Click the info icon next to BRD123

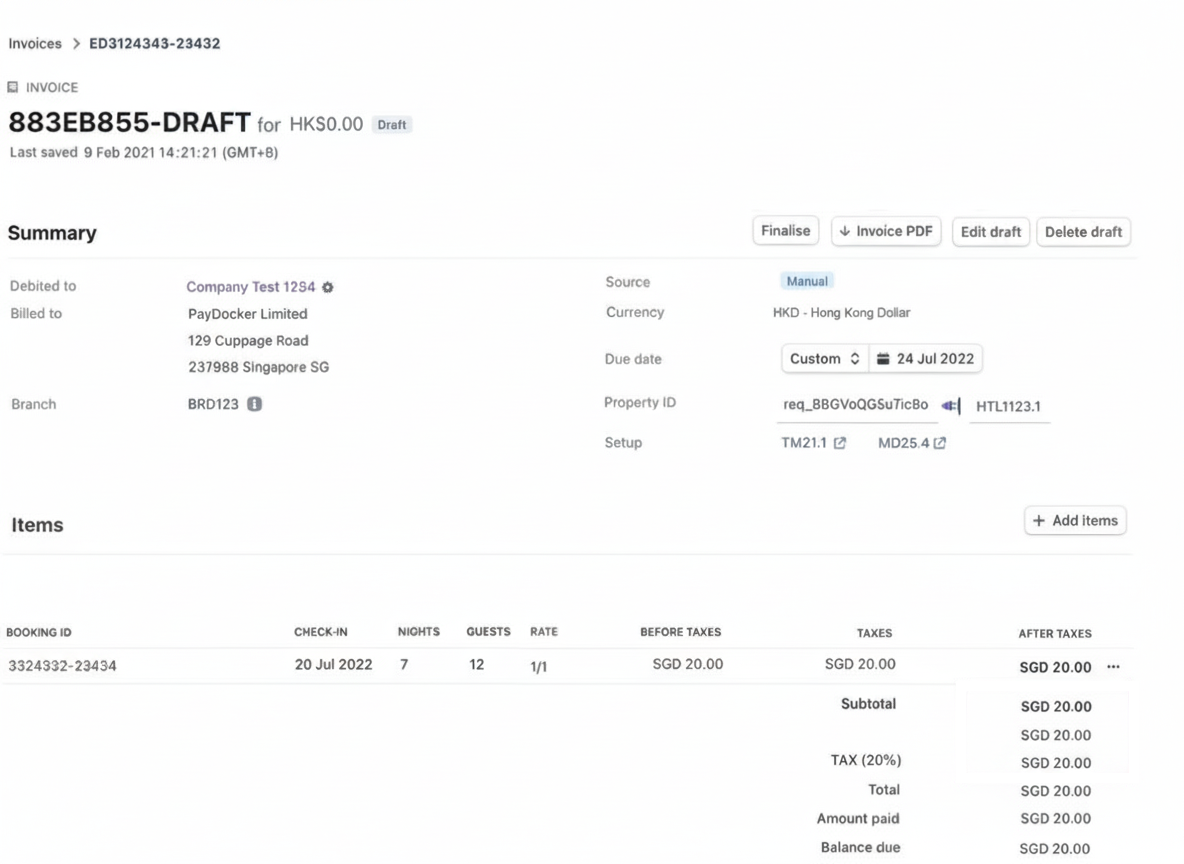coord(254,405)
